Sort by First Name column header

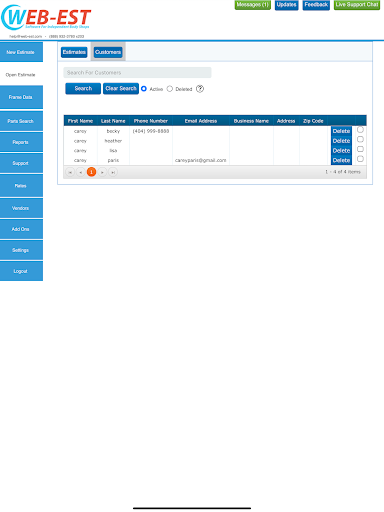coord(80,121)
